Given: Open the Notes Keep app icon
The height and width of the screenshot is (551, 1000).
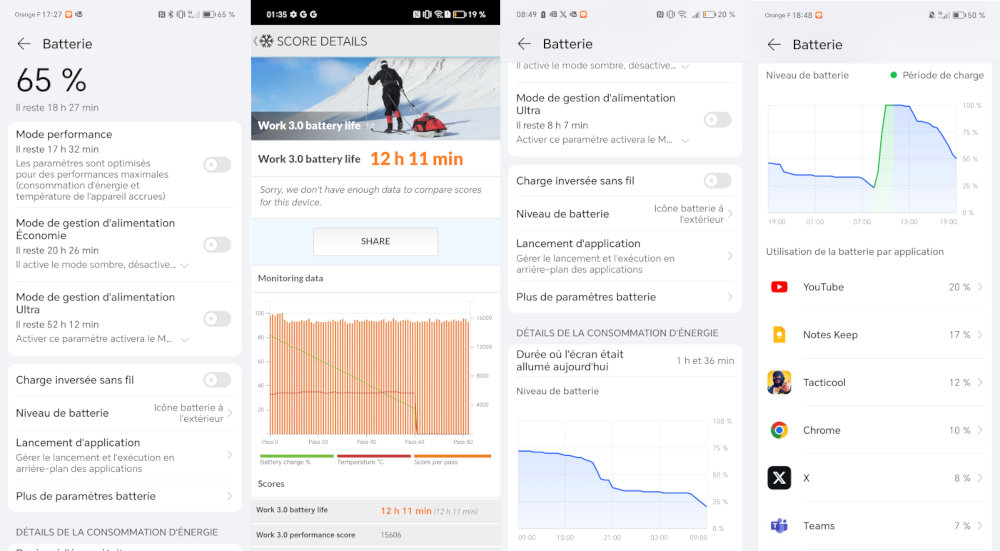Looking at the screenshot, I should coord(779,335).
